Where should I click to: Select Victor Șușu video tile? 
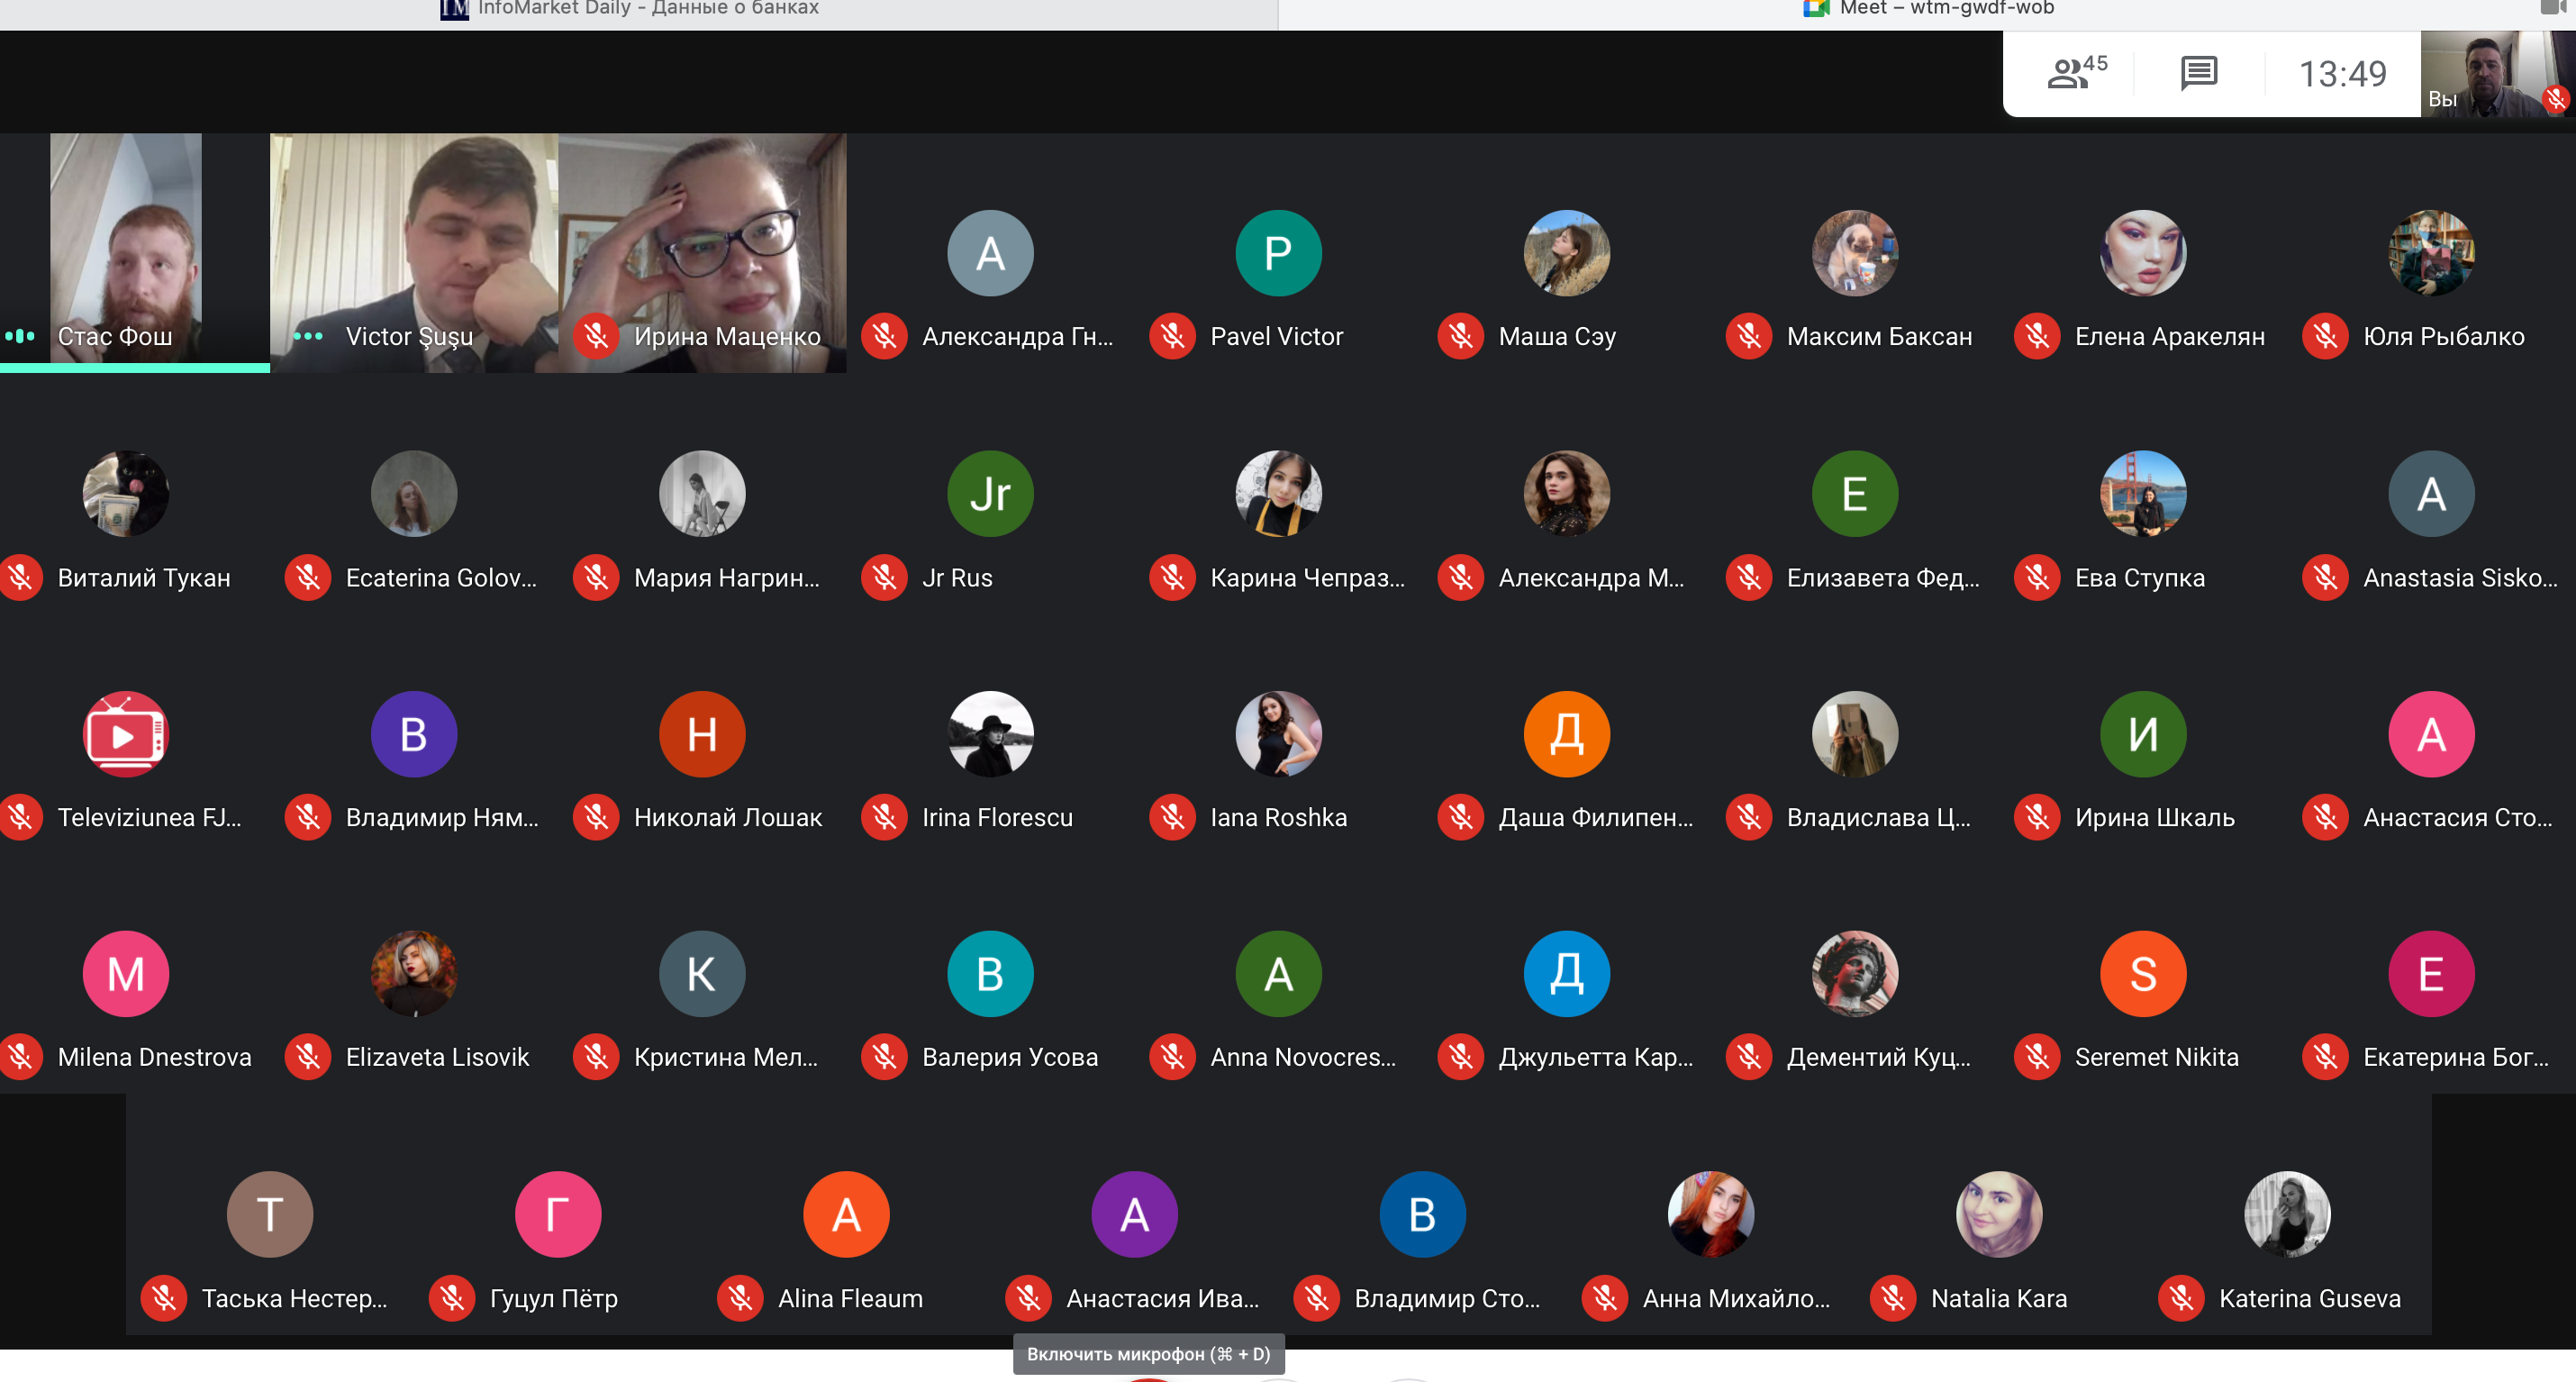point(414,250)
